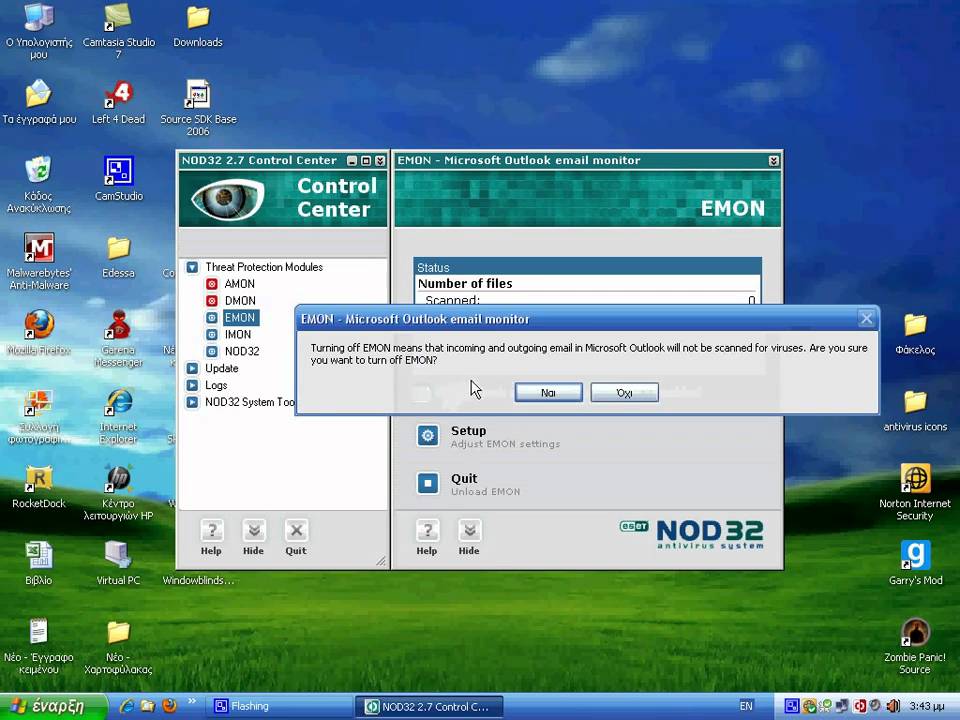Image resolution: width=960 pixels, height=720 pixels.
Task: Click the Control Center Hide icon
Action: pyautogui.click(x=254, y=532)
